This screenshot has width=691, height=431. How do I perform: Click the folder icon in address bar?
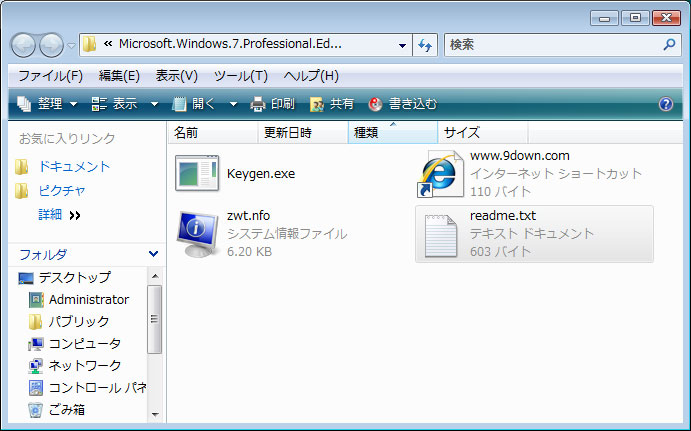click(x=89, y=44)
